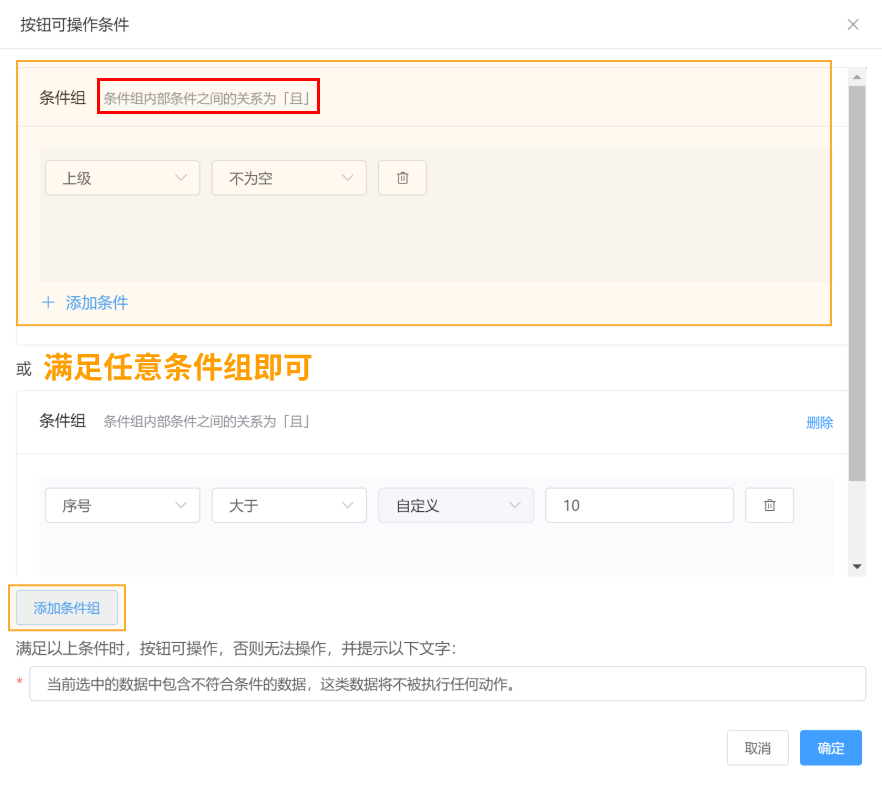Click 删除 to remove the second condition group
The image size is (882, 786).
819,422
